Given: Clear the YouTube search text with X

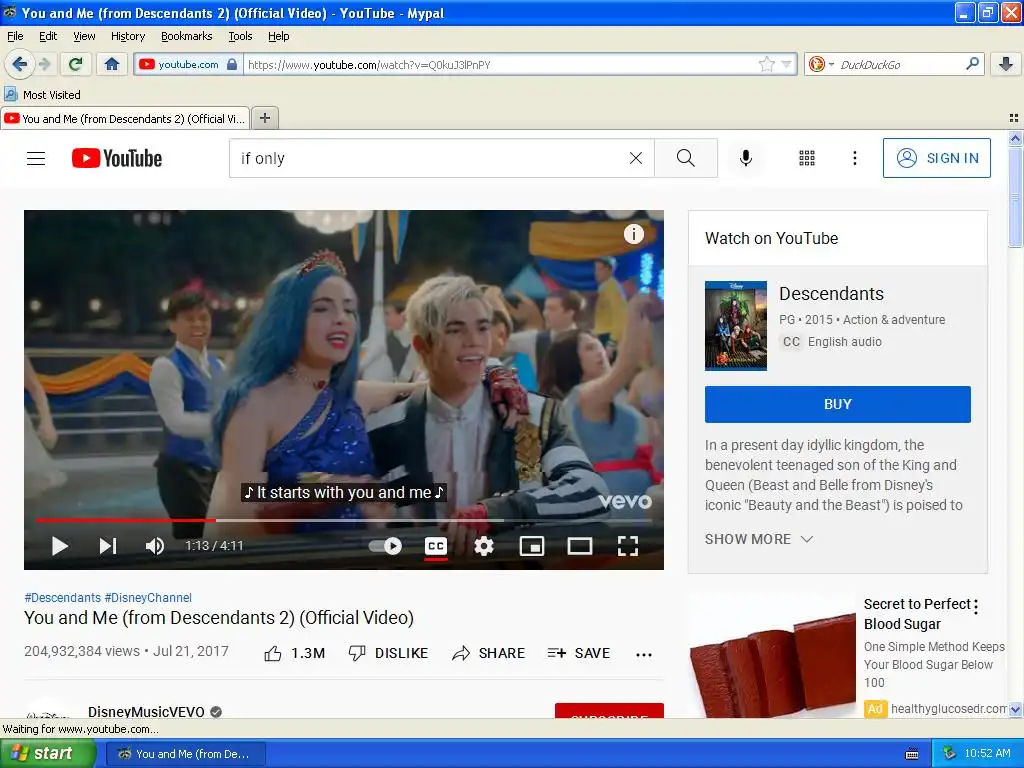Looking at the screenshot, I should (635, 158).
